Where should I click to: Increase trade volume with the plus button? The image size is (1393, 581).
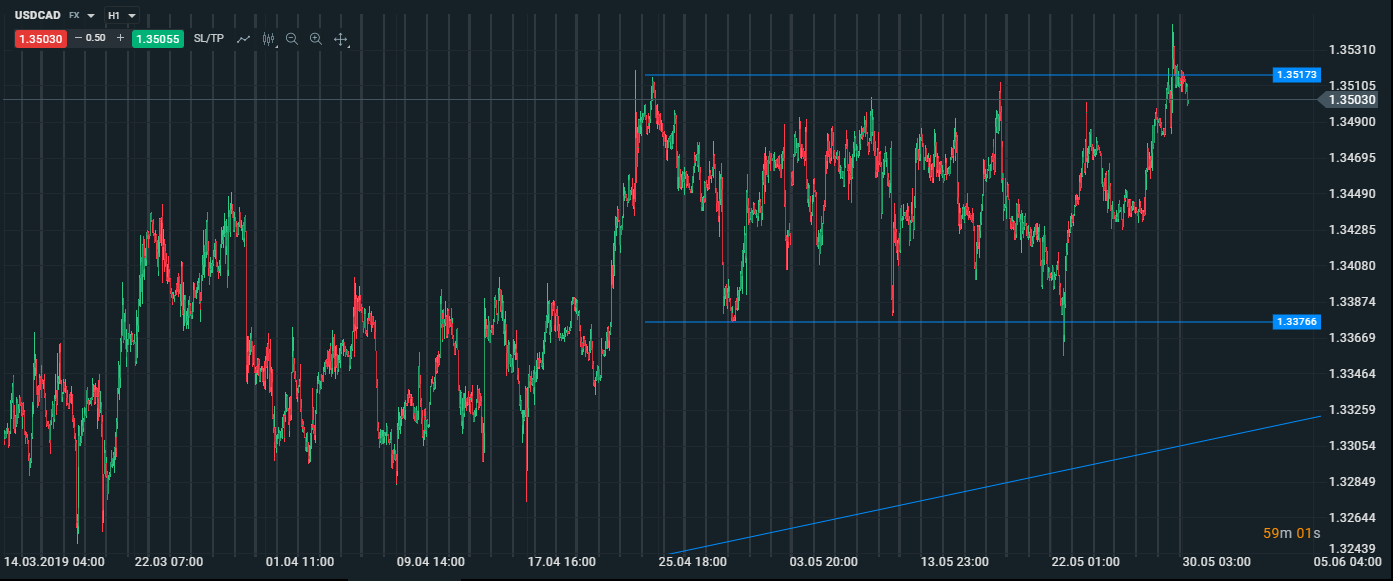tap(120, 38)
